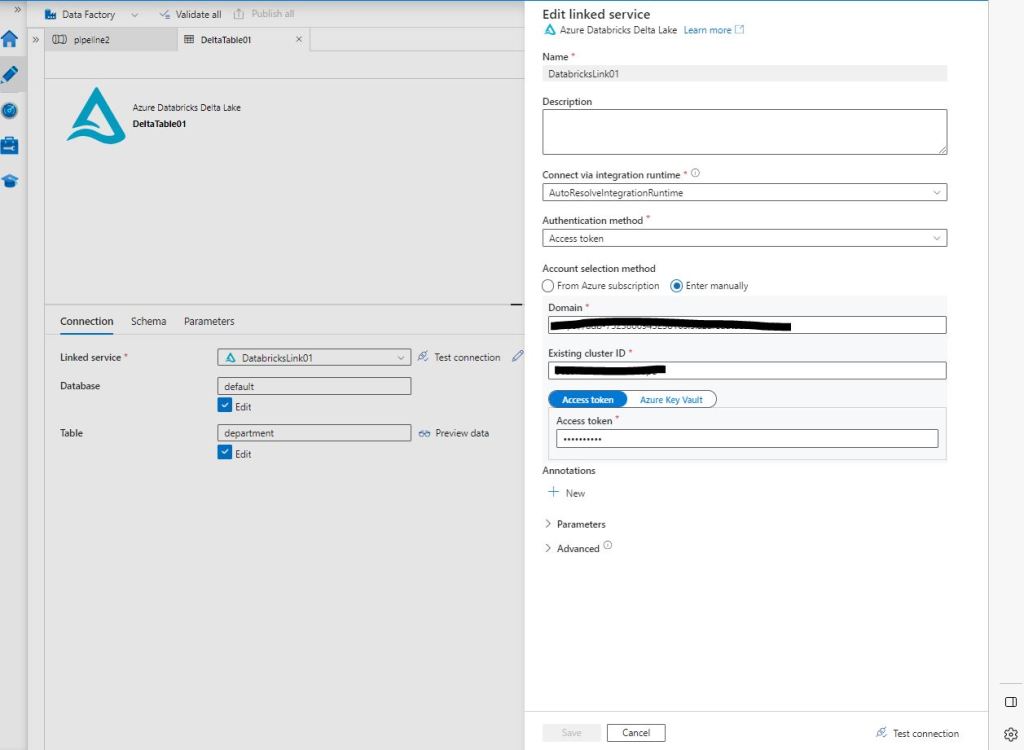Image resolution: width=1024 pixels, height=750 pixels.
Task: Open the Manage toolbox icon in sidebar
Action: [10, 146]
